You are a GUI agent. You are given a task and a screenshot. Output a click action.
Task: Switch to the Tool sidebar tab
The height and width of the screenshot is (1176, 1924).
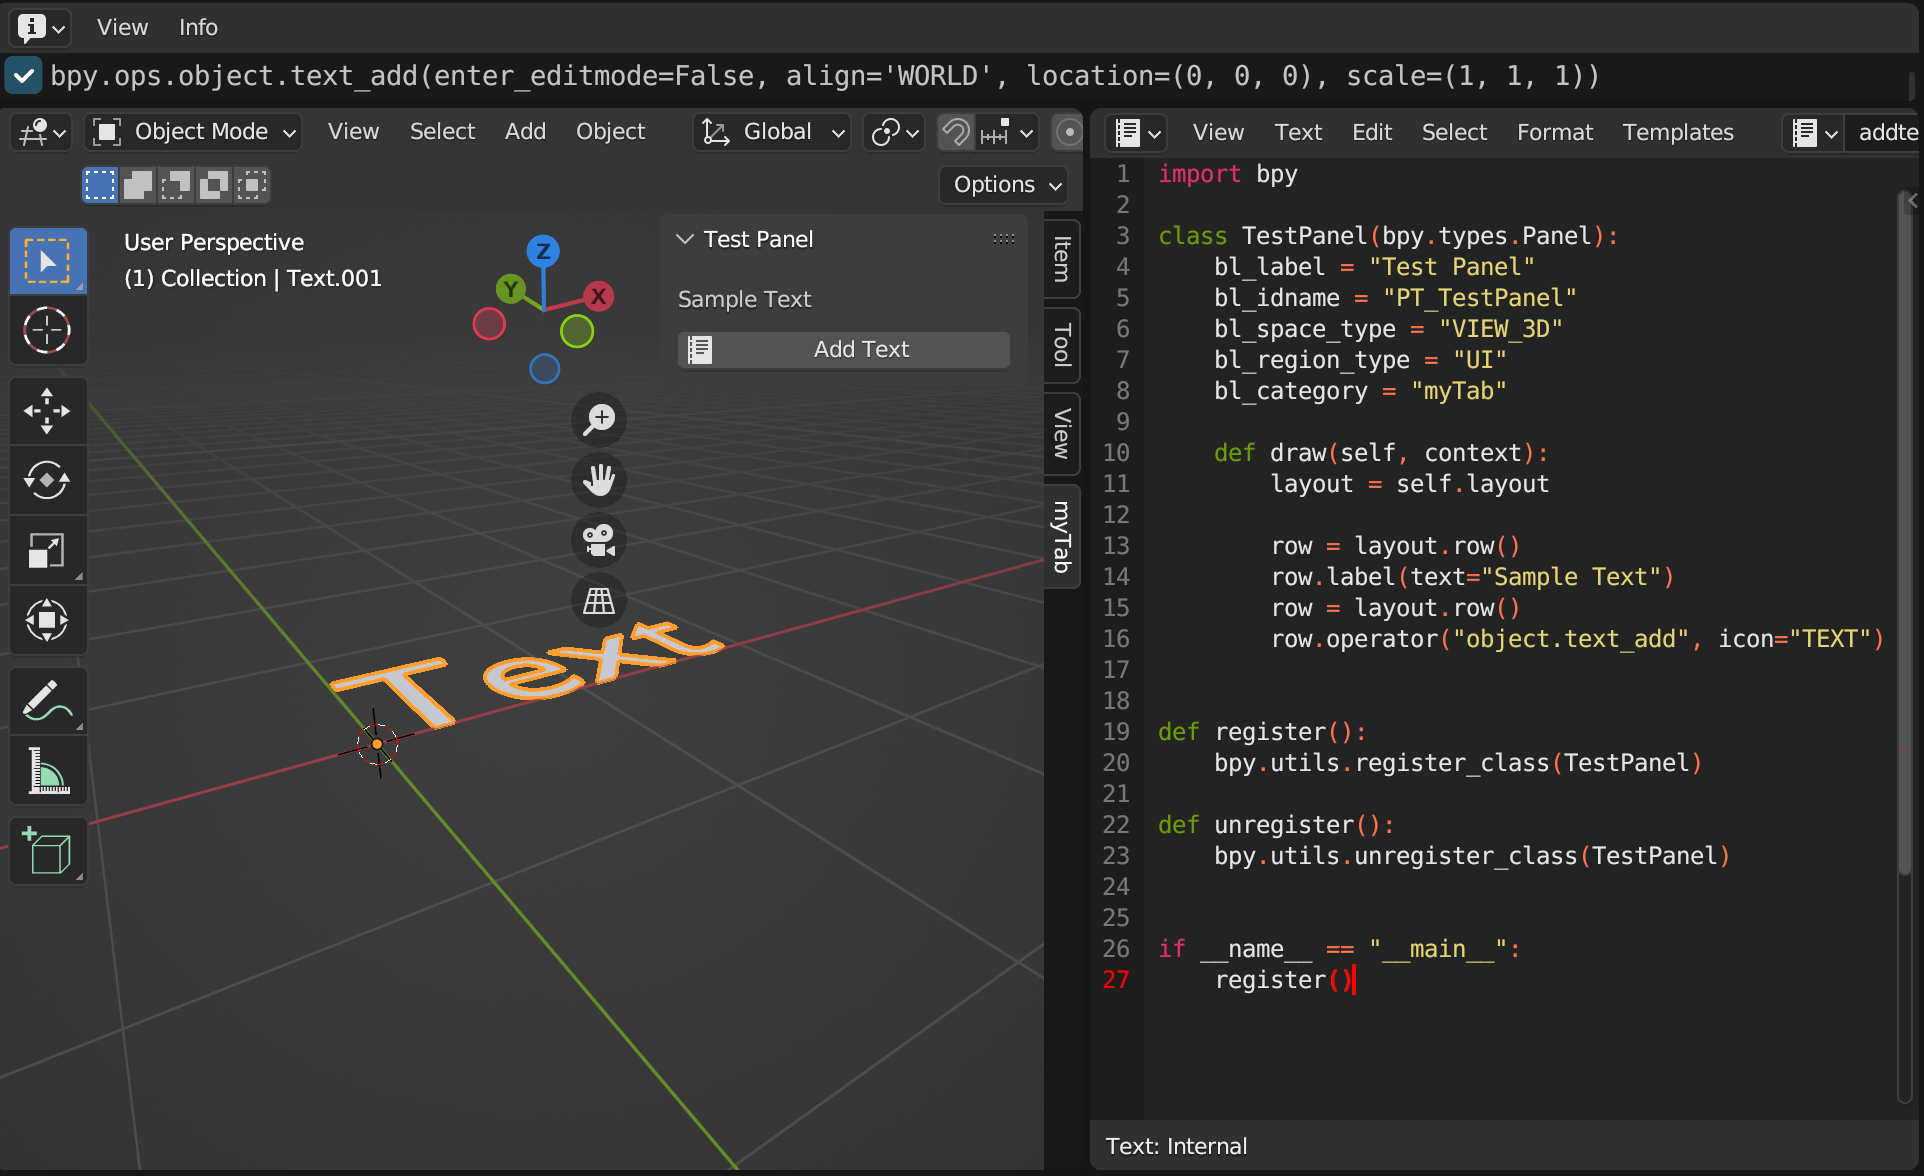tap(1061, 346)
